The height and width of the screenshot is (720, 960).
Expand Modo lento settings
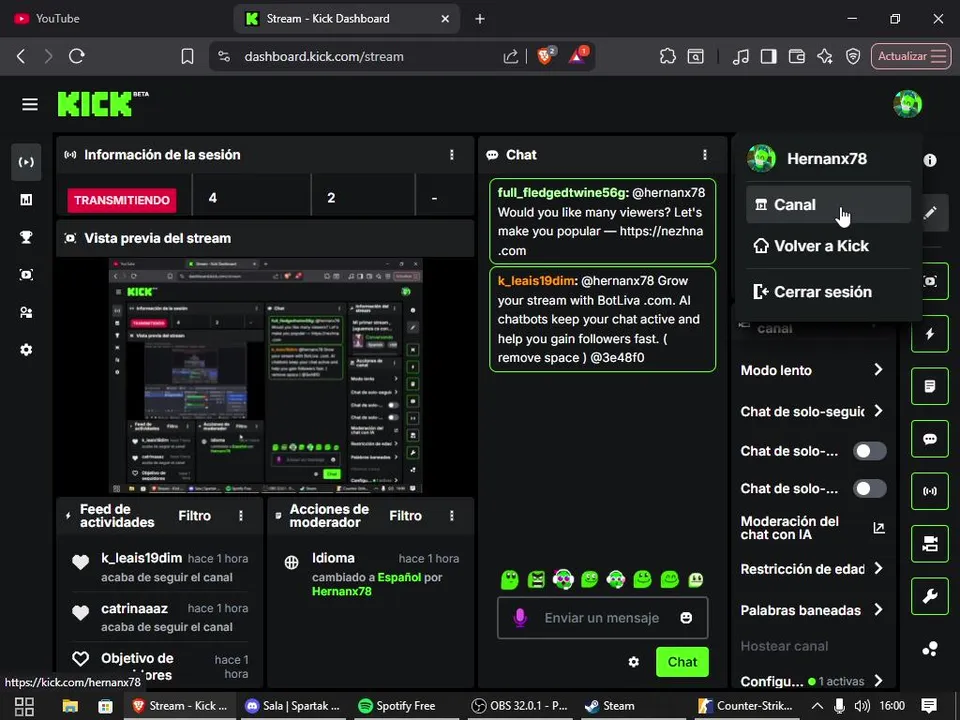point(812,370)
